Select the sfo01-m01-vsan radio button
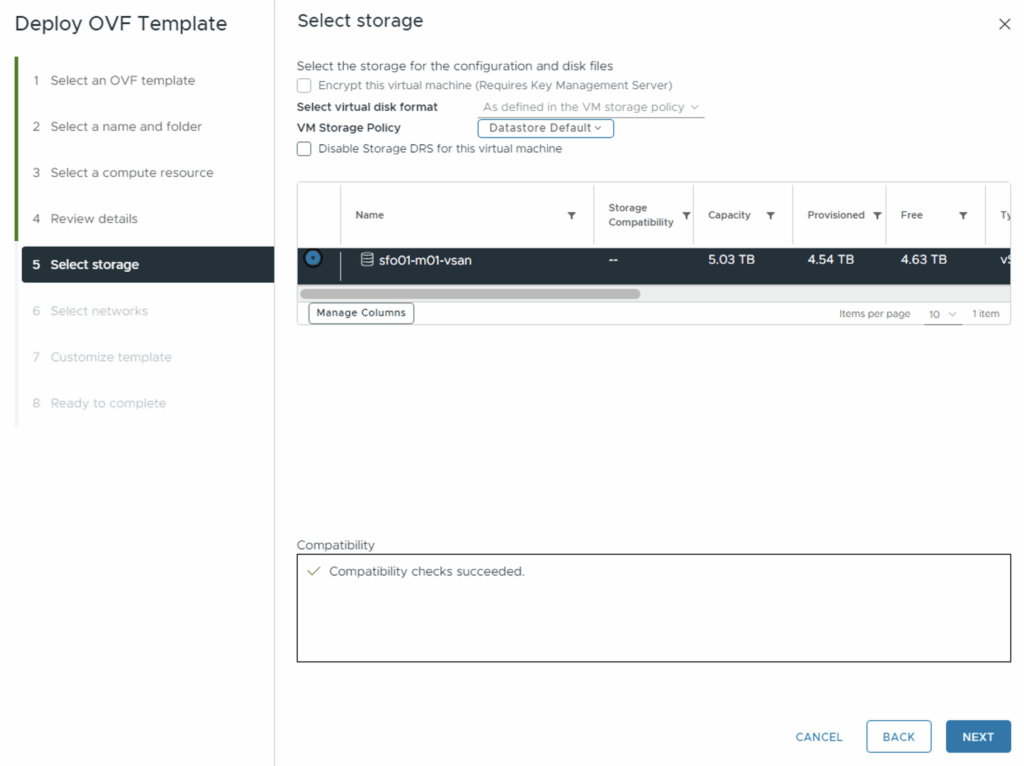 tap(313, 258)
